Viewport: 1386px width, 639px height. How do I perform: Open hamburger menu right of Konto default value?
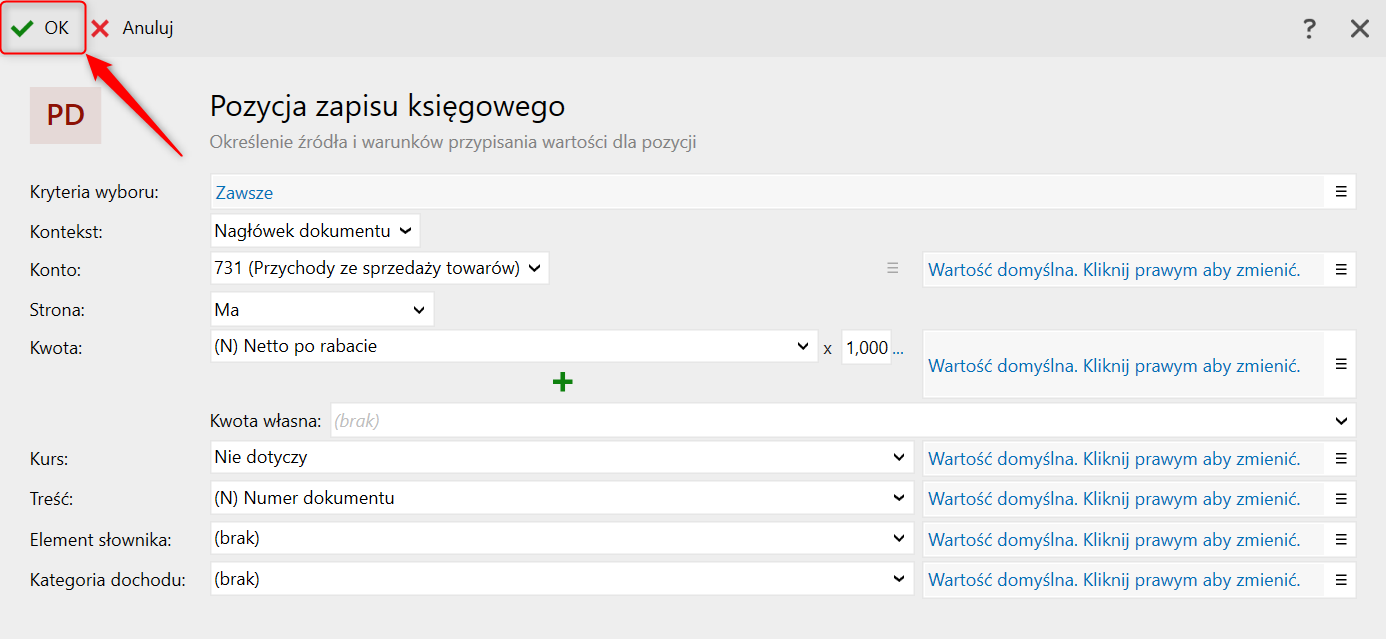click(x=1341, y=270)
